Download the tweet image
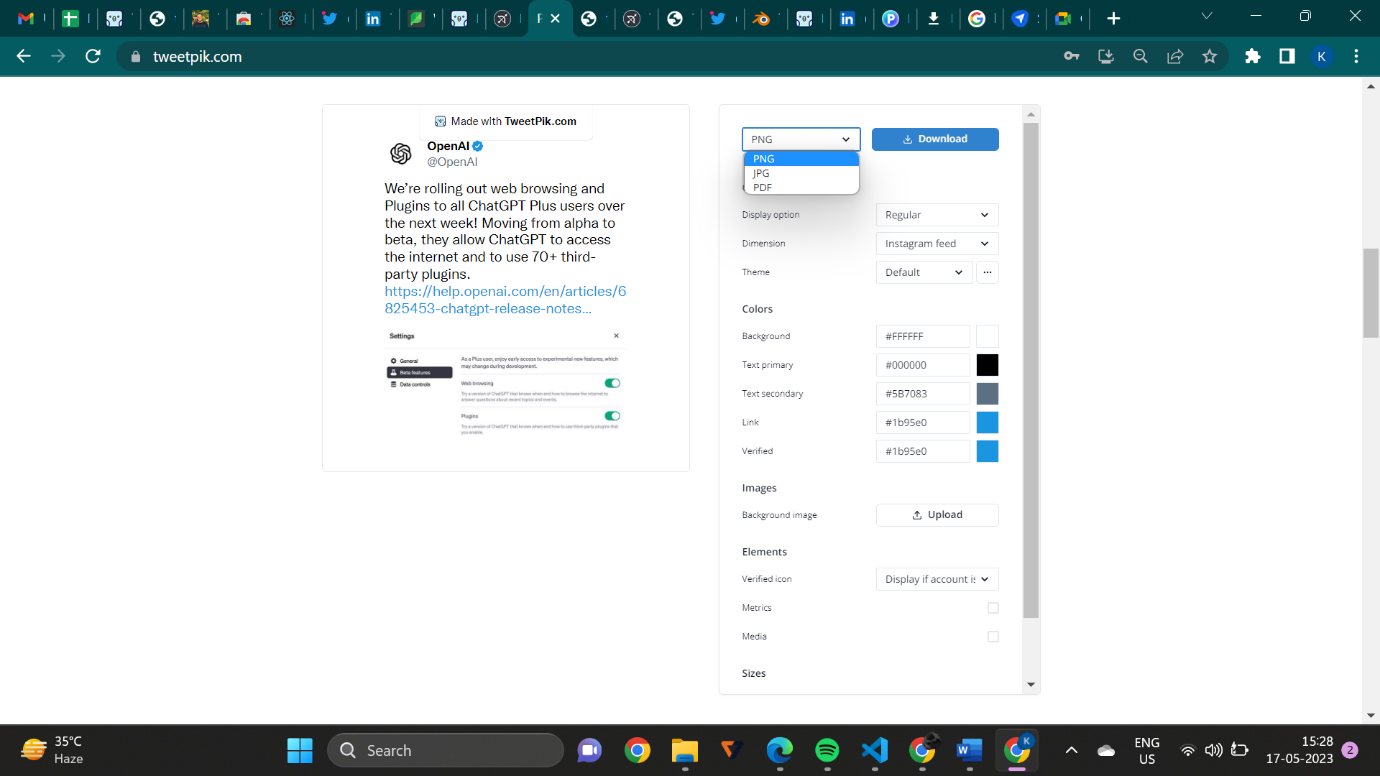Screen dimensions: 1380x776 point(935,139)
